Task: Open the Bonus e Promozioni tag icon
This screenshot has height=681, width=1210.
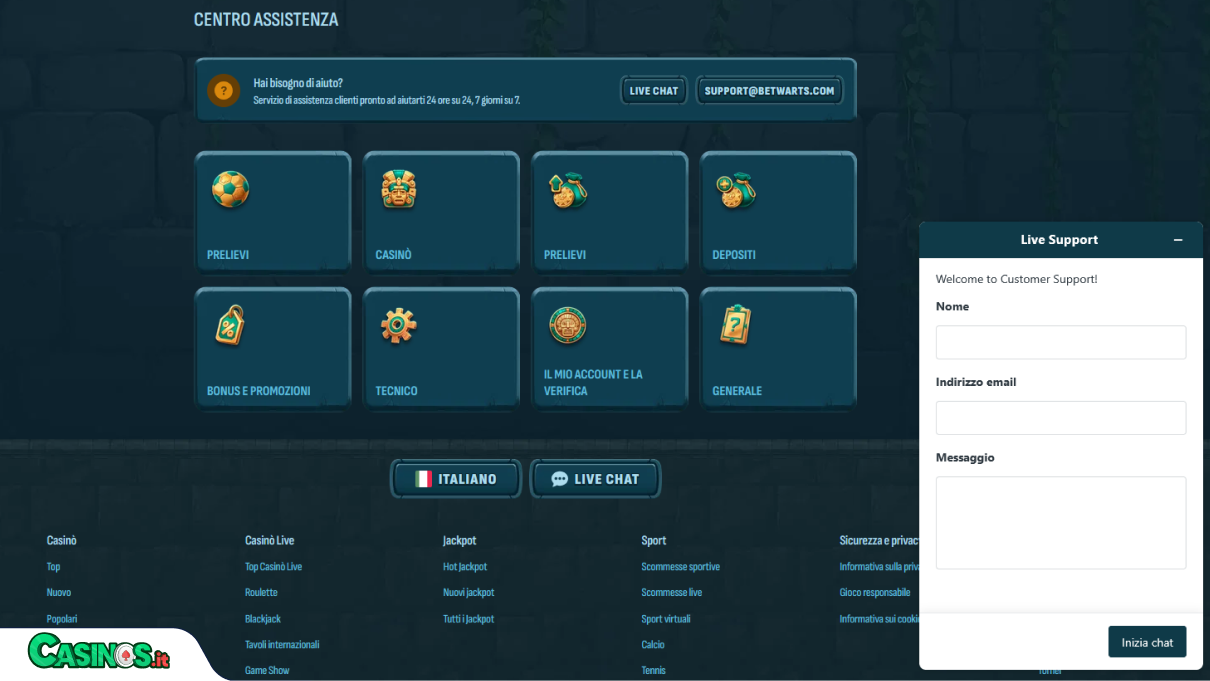Action: coord(272,348)
